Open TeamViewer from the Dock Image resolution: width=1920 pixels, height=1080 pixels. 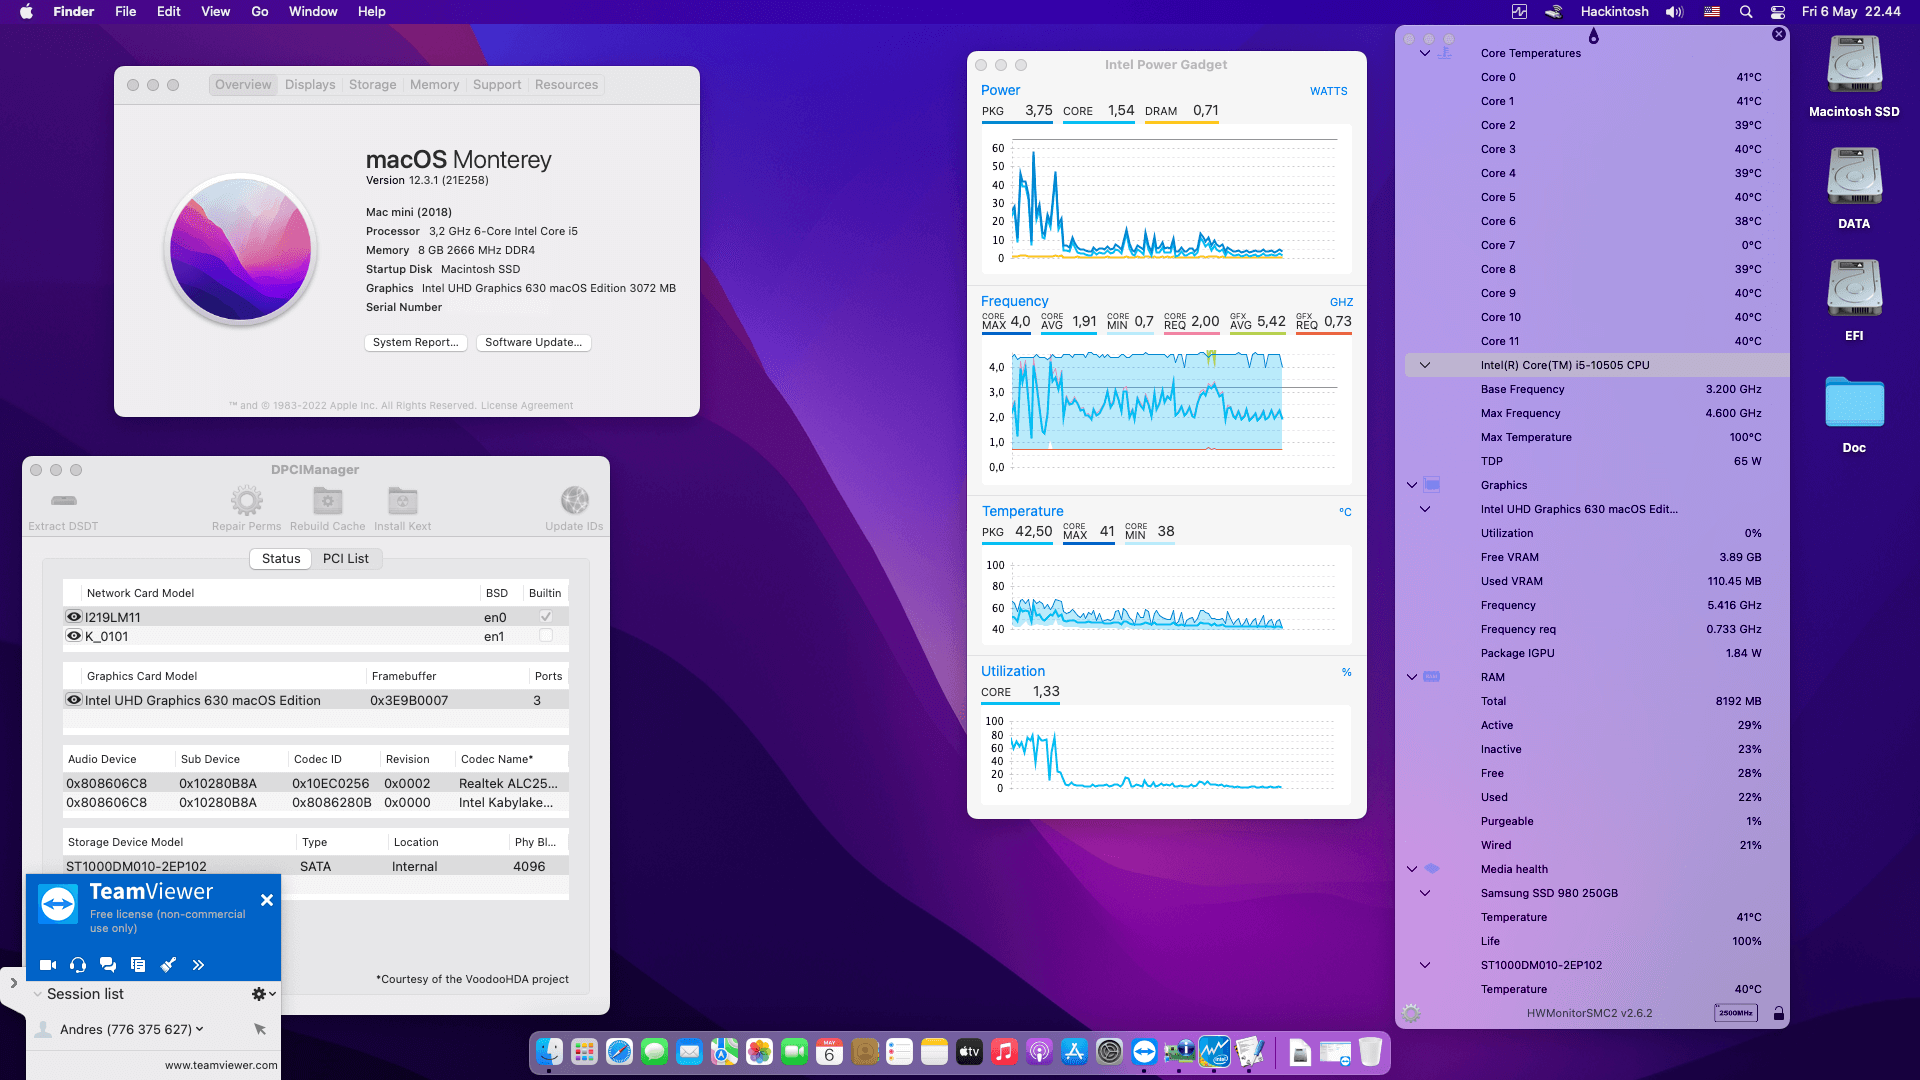click(1144, 1052)
